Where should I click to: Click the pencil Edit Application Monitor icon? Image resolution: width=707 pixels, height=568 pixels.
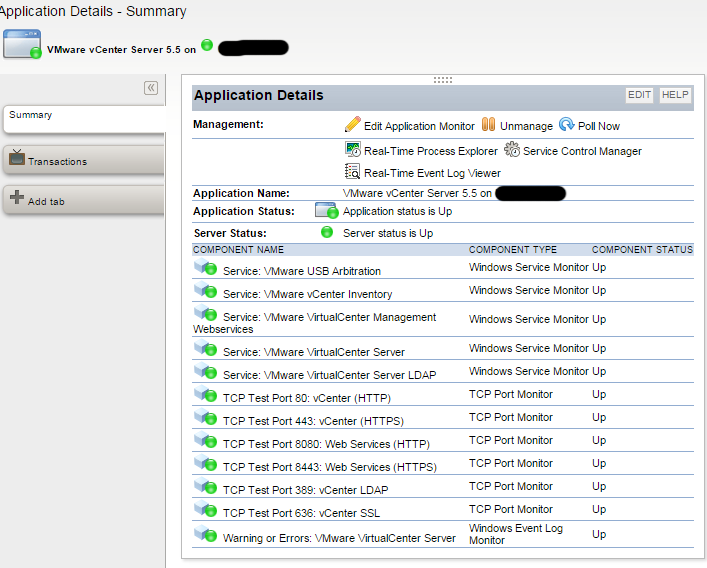point(353,124)
